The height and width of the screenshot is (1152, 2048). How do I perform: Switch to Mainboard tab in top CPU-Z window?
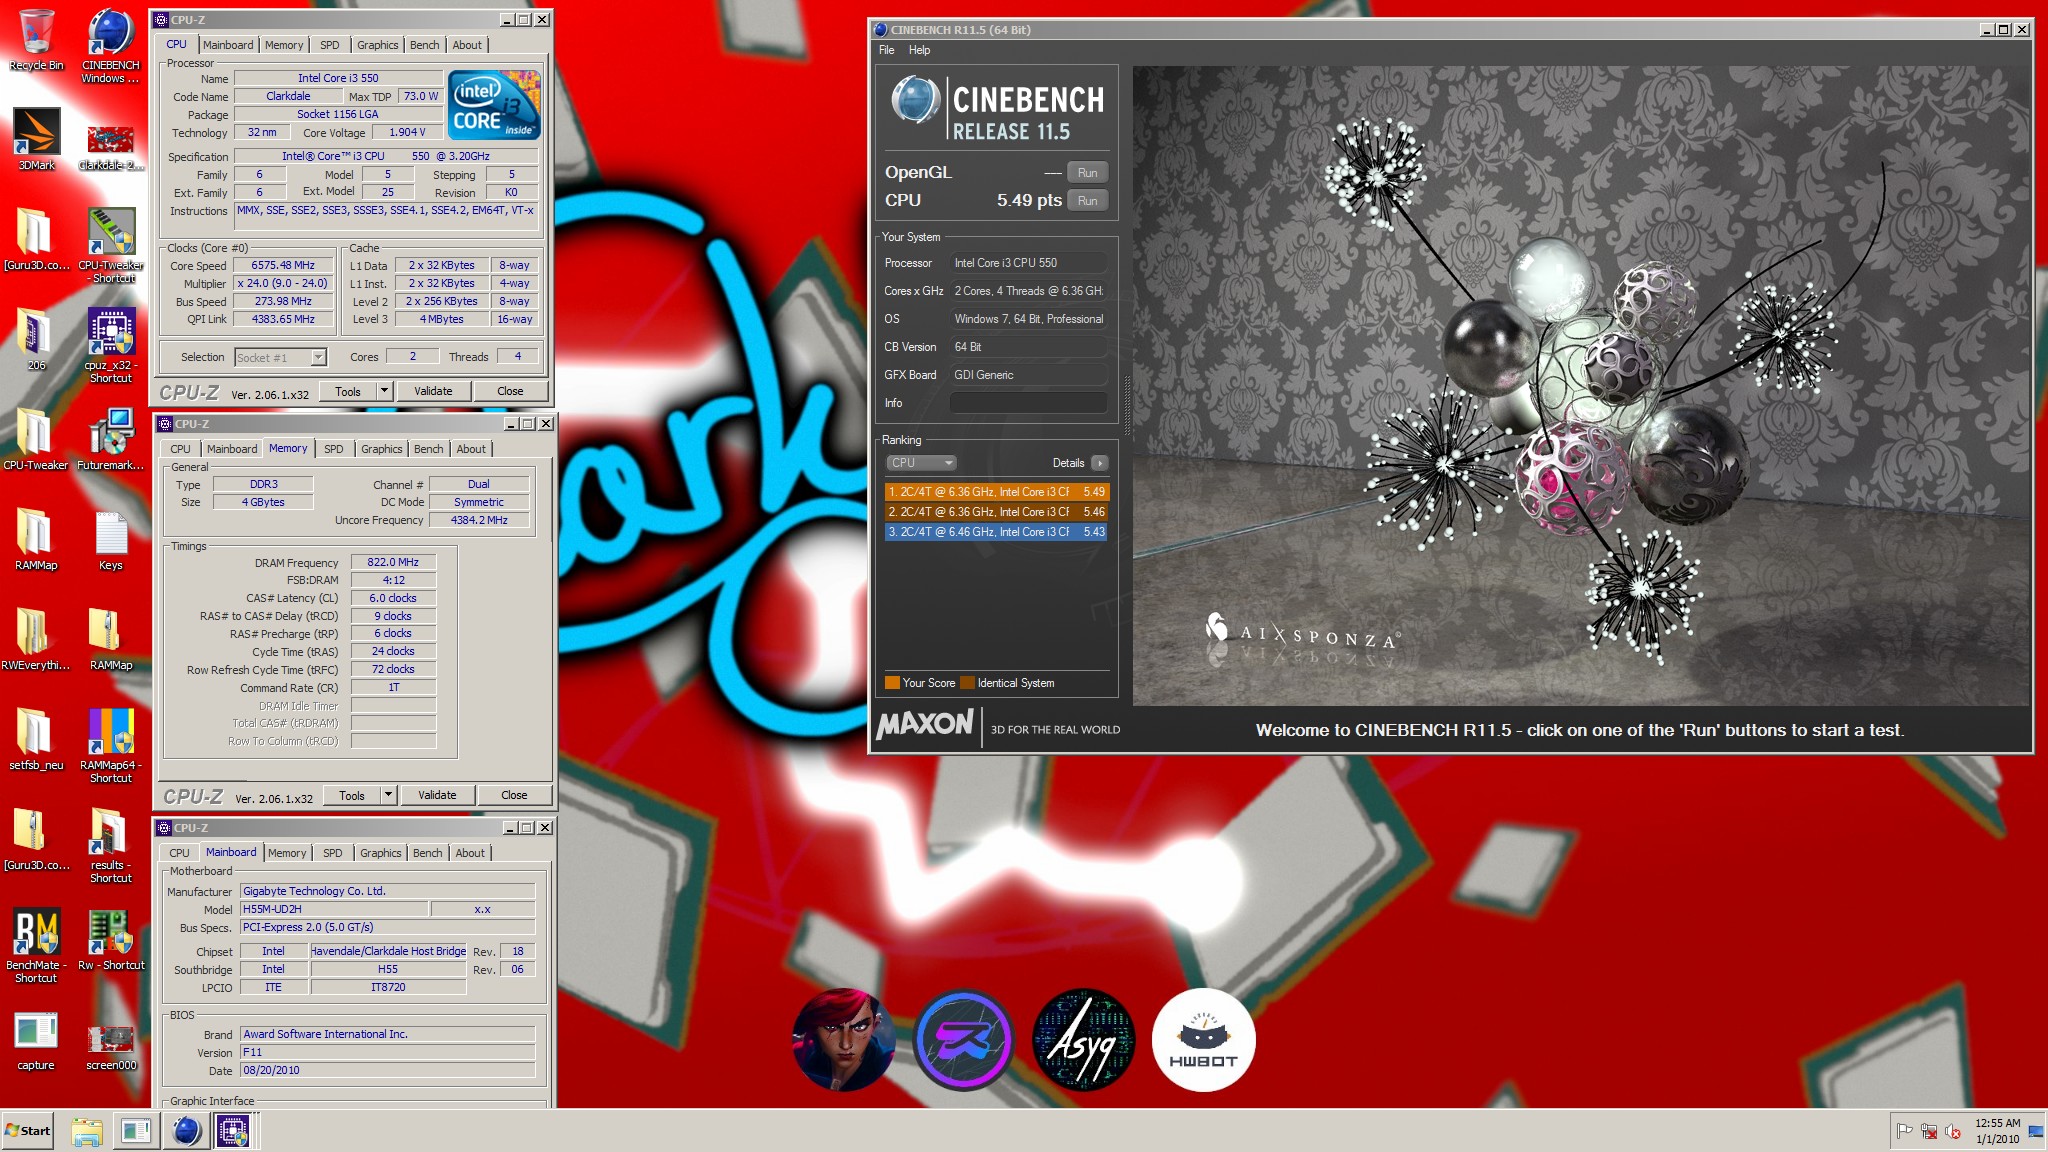(228, 45)
